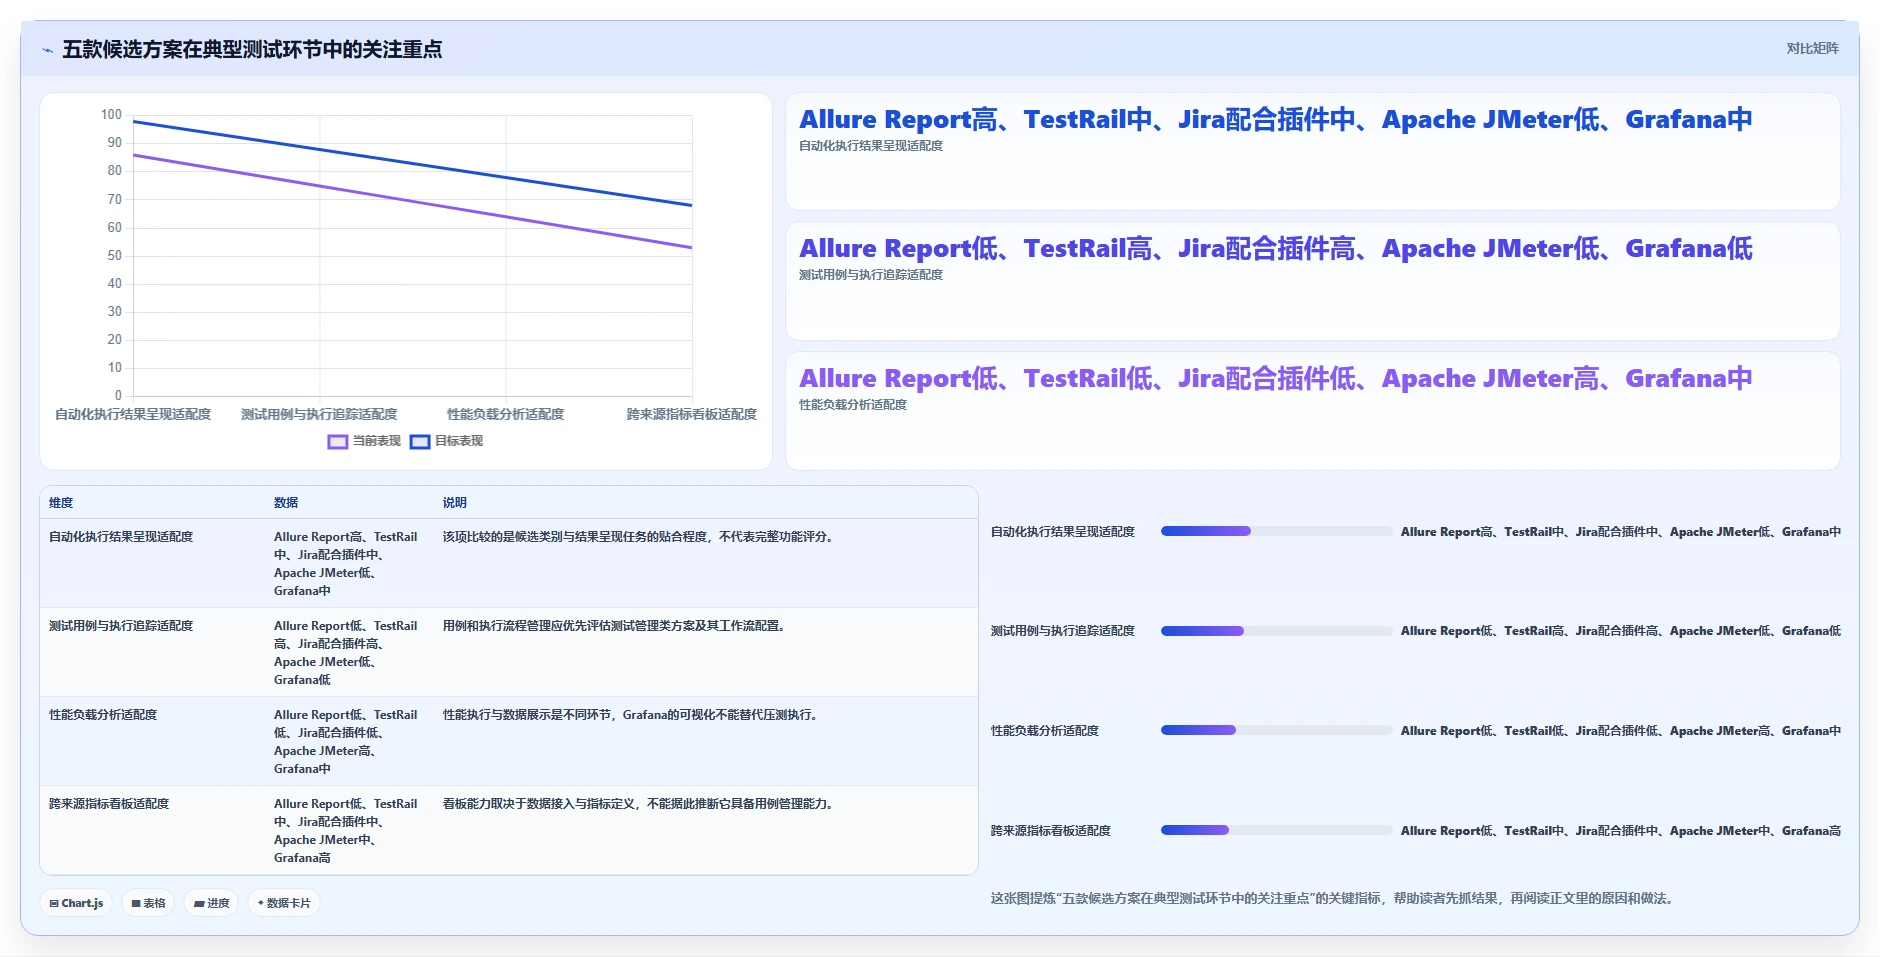Viewport: 1880px width, 957px height.
Task: Click the 对比矩阵 label in the header
Action: point(1812,48)
